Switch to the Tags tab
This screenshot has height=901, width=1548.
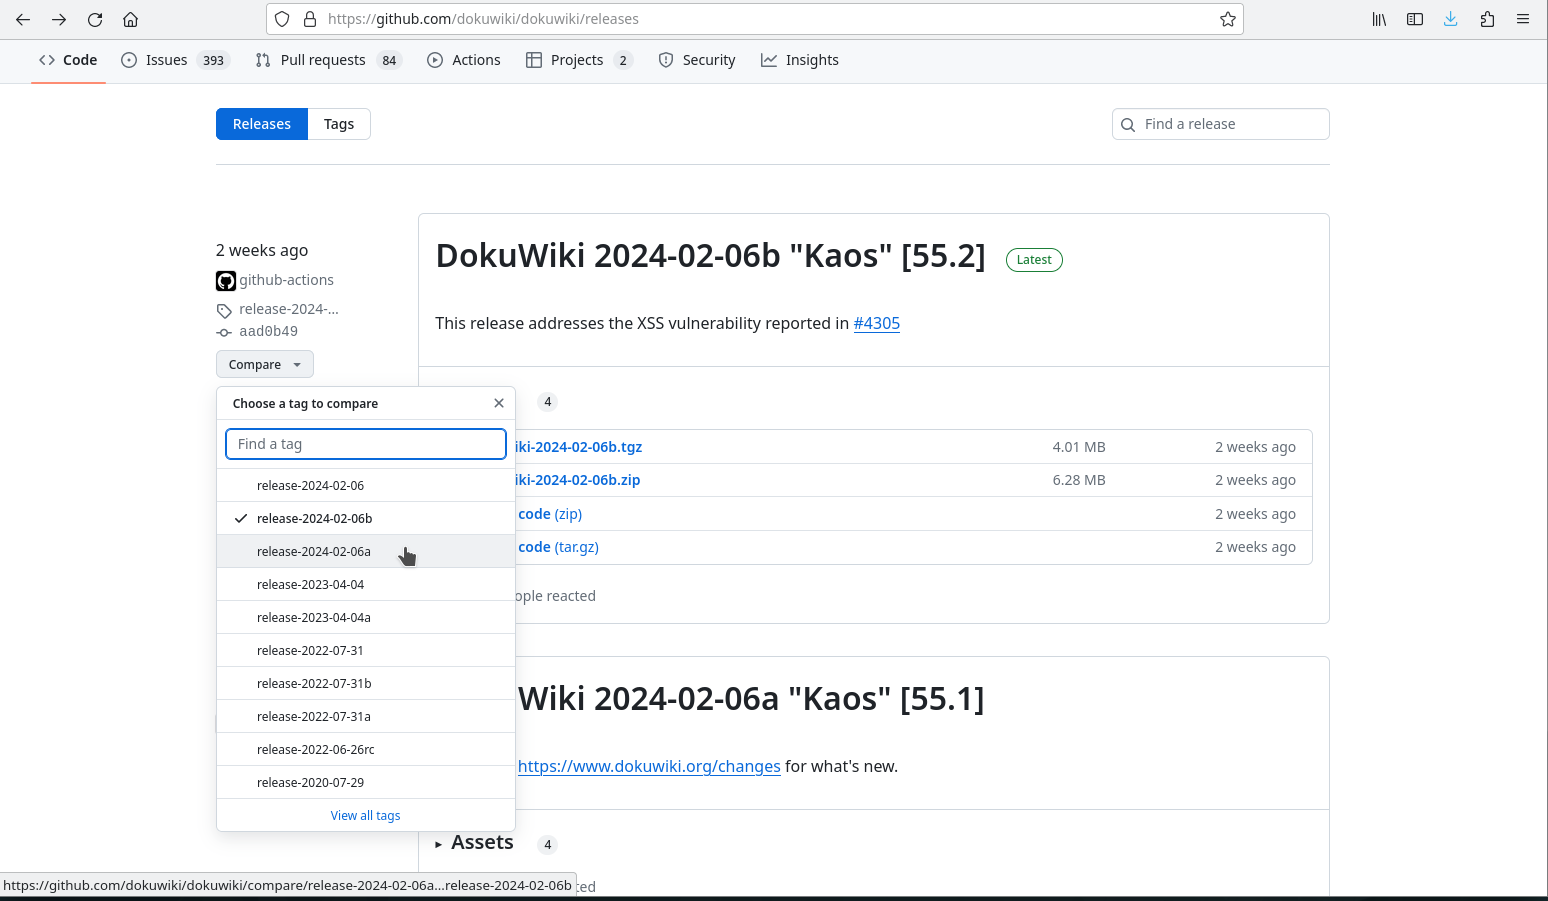click(x=339, y=124)
